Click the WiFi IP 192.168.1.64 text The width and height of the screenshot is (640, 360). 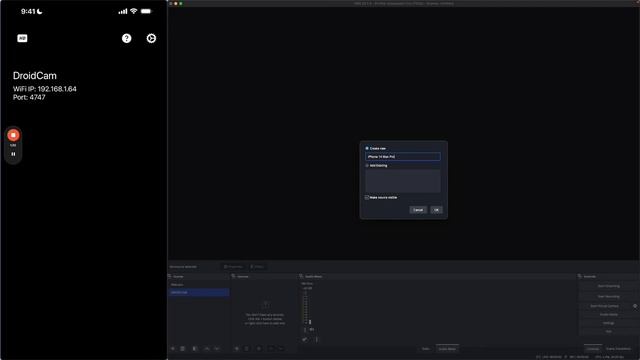pyautogui.click(x=44, y=89)
